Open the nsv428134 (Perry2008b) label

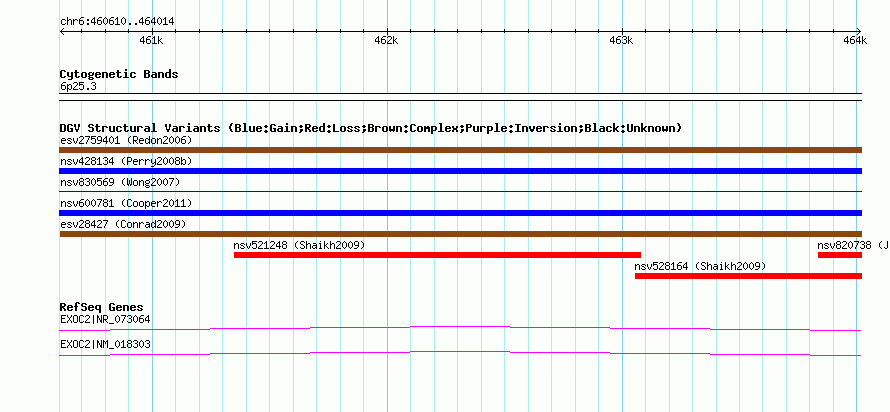(126, 161)
